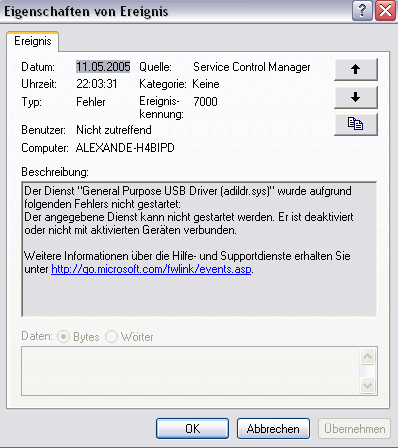This screenshot has width=398, height=448.
Task: Click the Datum label
Action: pos(38,67)
